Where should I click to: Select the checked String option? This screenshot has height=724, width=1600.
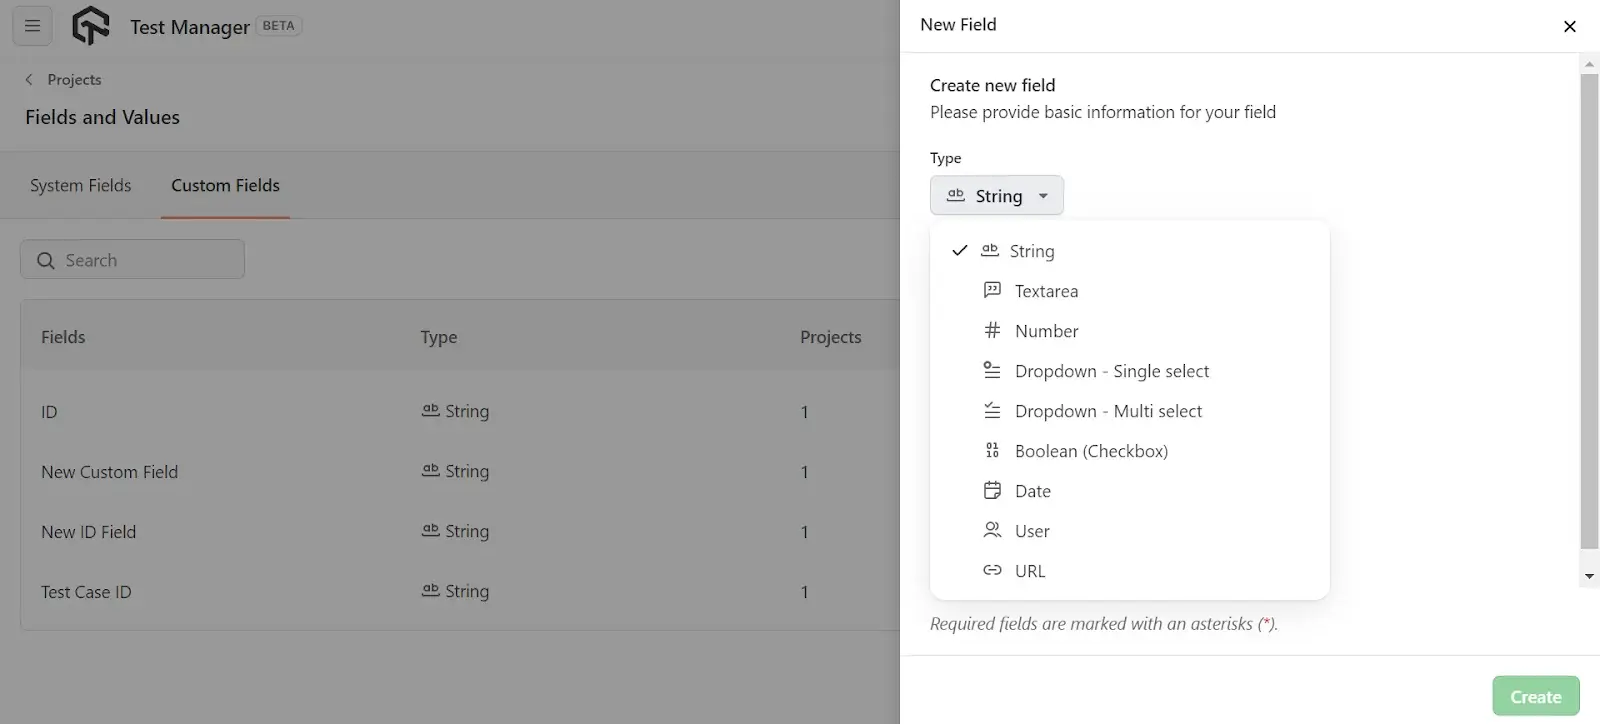[x=1031, y=251]
